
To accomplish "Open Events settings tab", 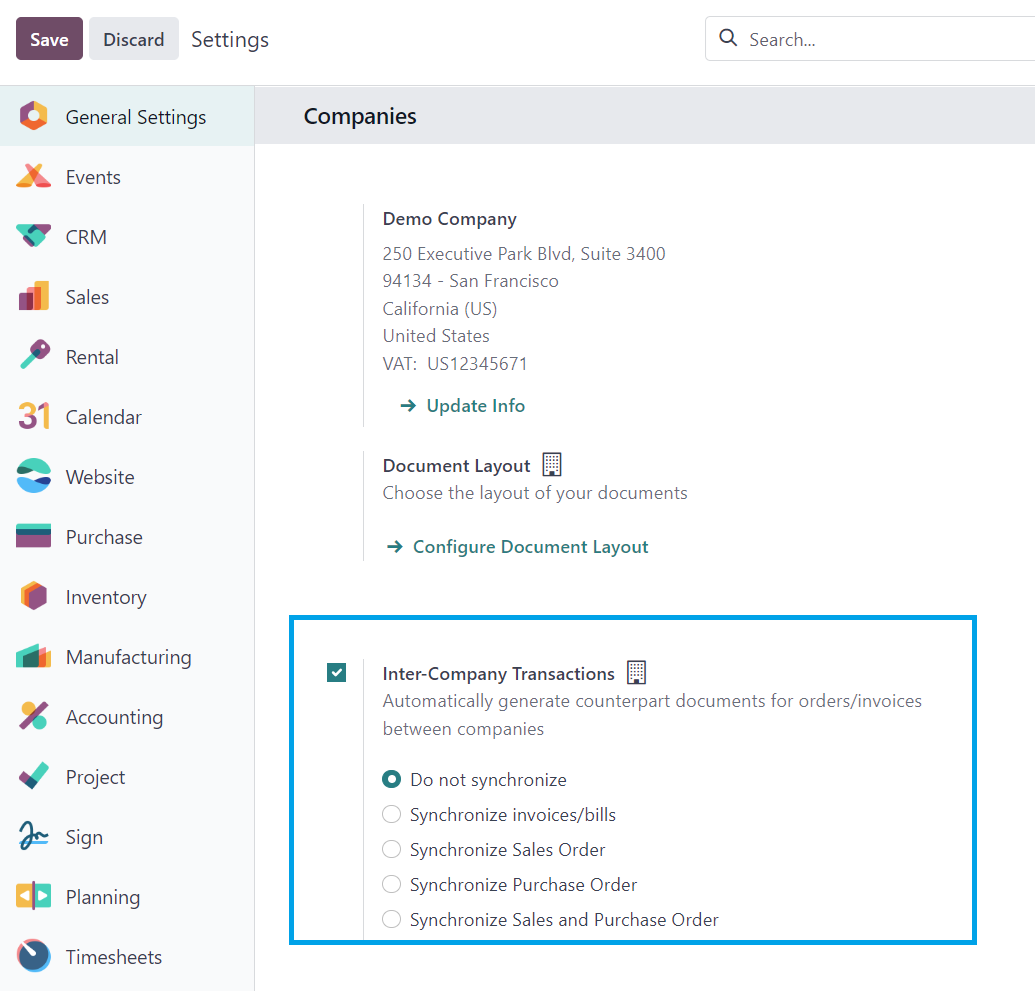I will [x=127, y=176].
